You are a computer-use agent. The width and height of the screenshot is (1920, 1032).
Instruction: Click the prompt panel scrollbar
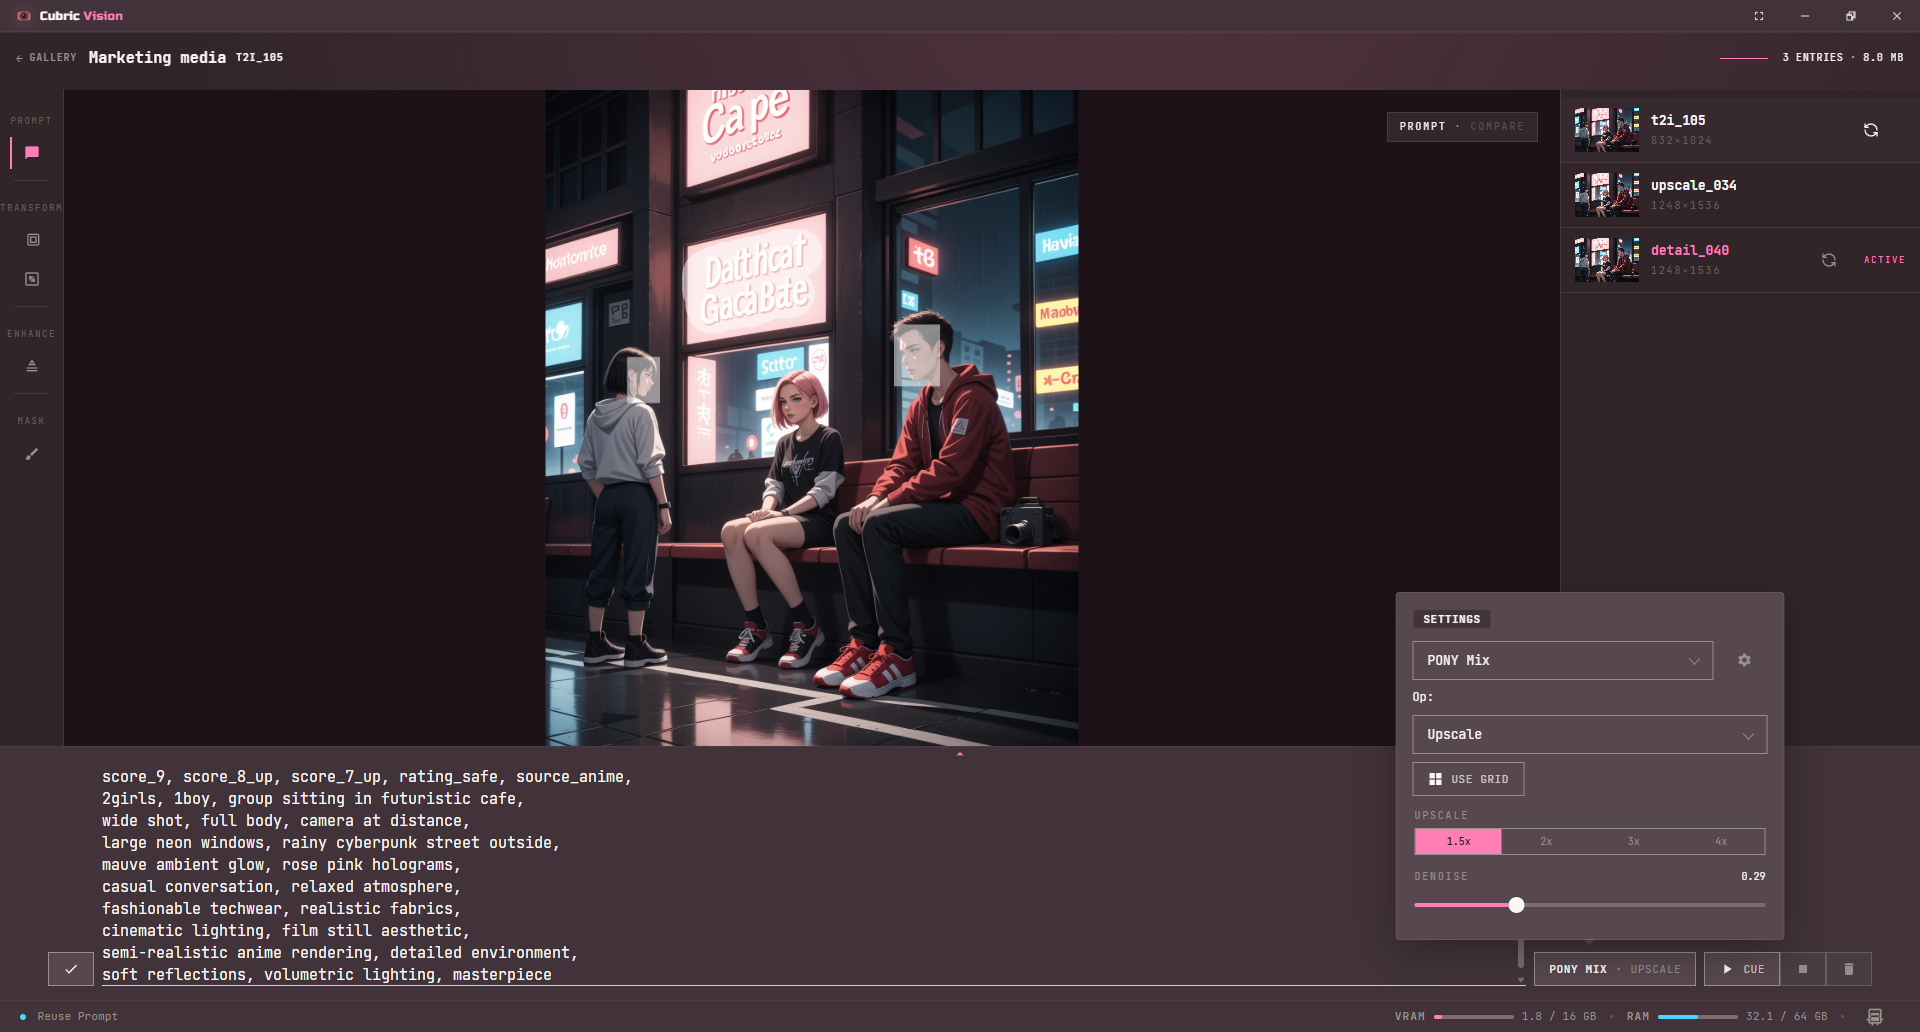1521,952
